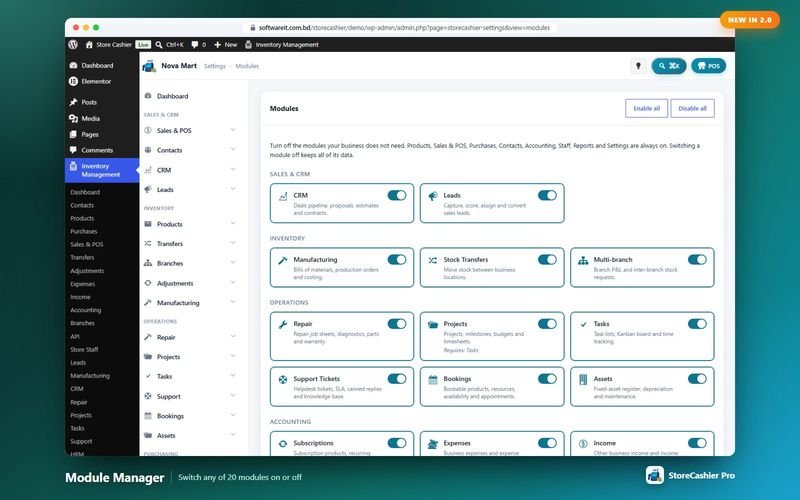Click the Media icon in WordPress menu
The image size is (800, 500).
click(73, 118)
